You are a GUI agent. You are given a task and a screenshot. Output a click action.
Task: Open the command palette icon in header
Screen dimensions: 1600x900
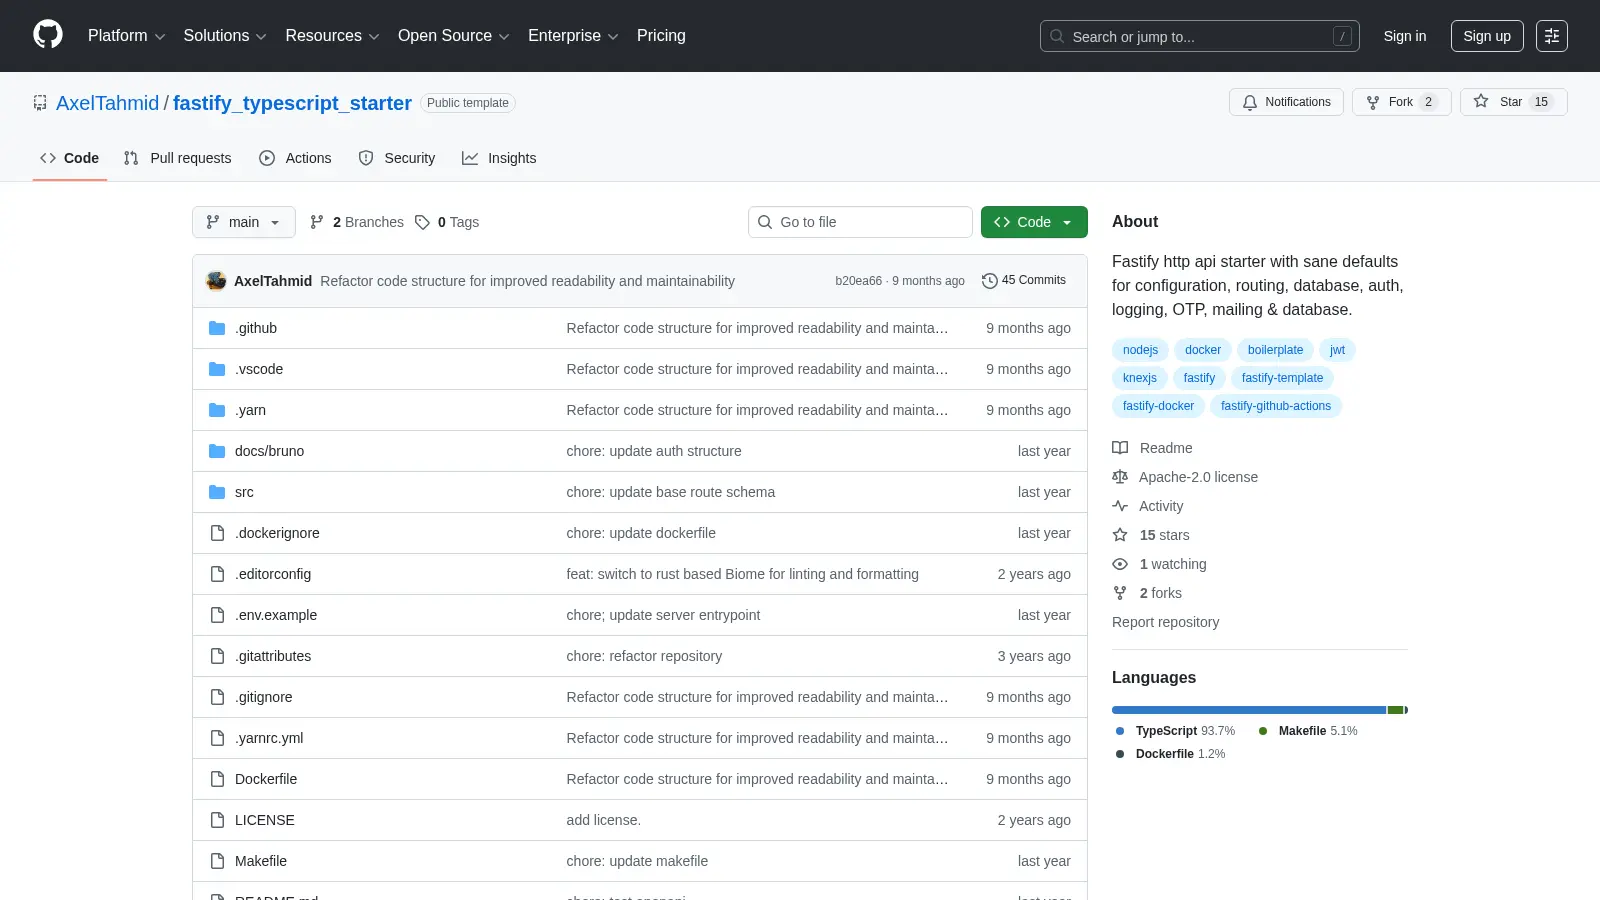coord(1552,36)
